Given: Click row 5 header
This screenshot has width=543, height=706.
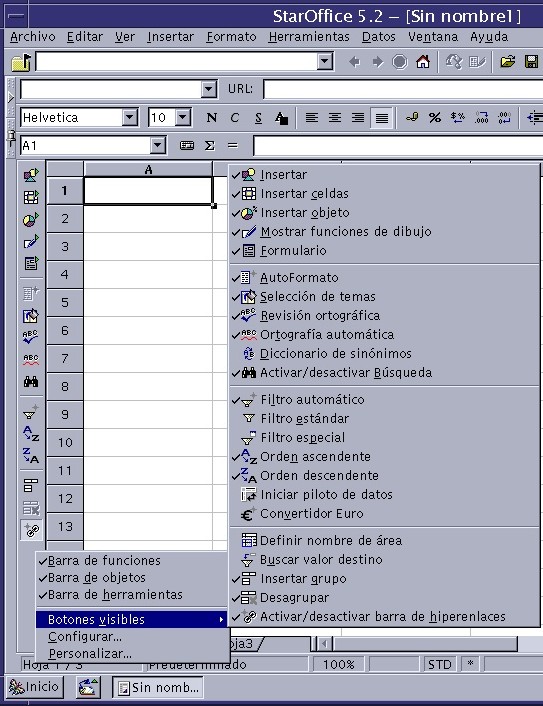Looking at the screenshot, I should [x=65, y=302].
